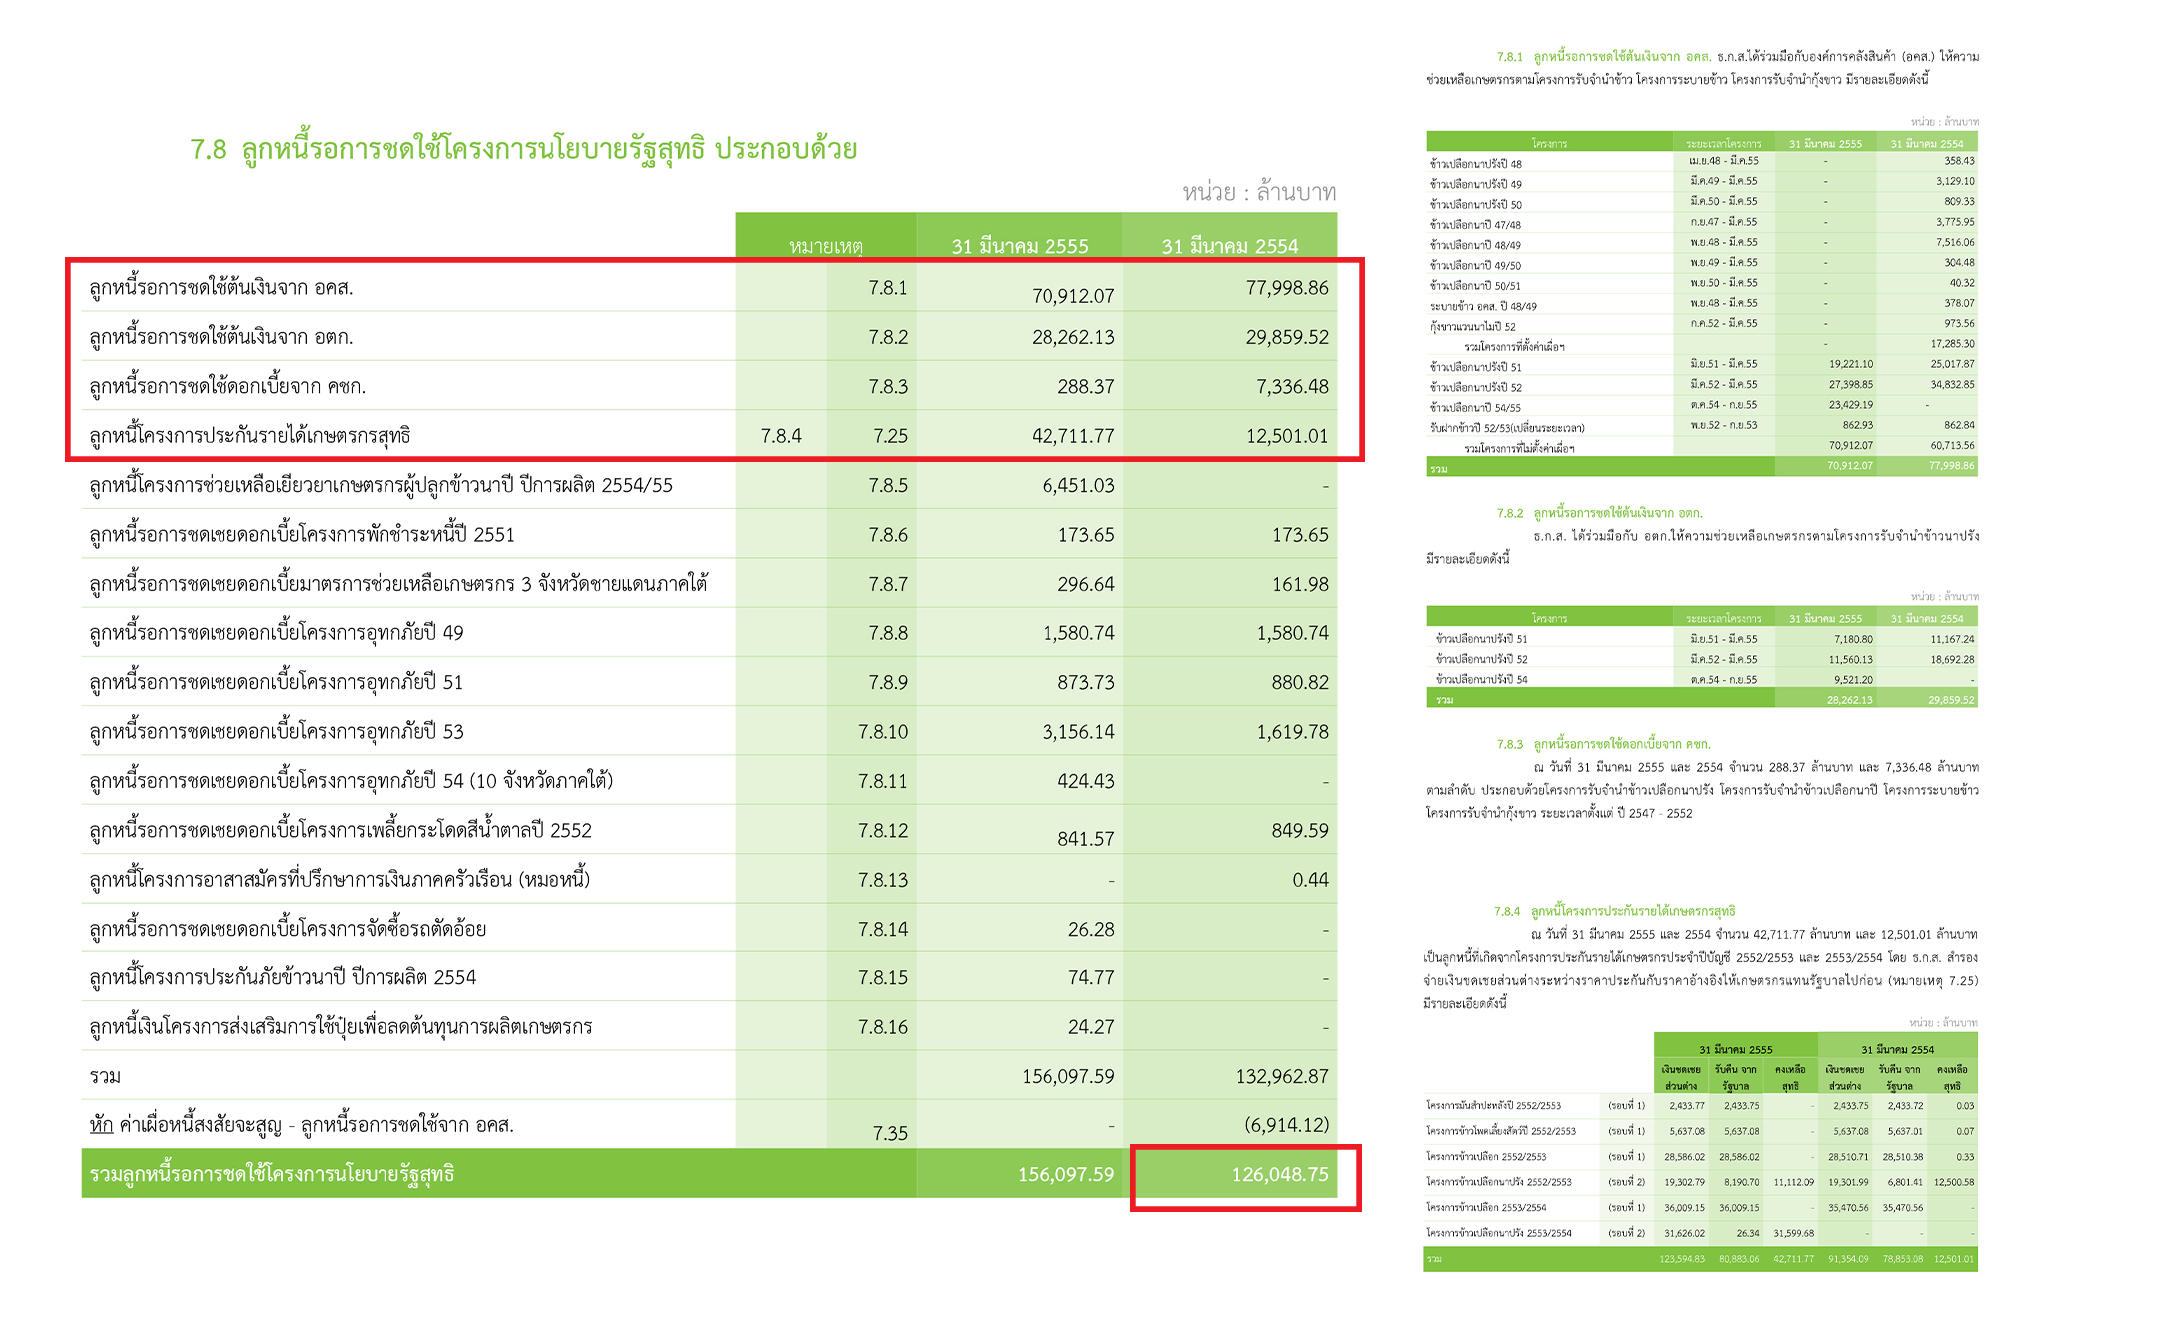Image resolution: width=2160 pixels, height=1340 pixels.
Task: Click note reference 7.8.4 in fourth row
Action: pyautogui.click(x=780, y=436)
